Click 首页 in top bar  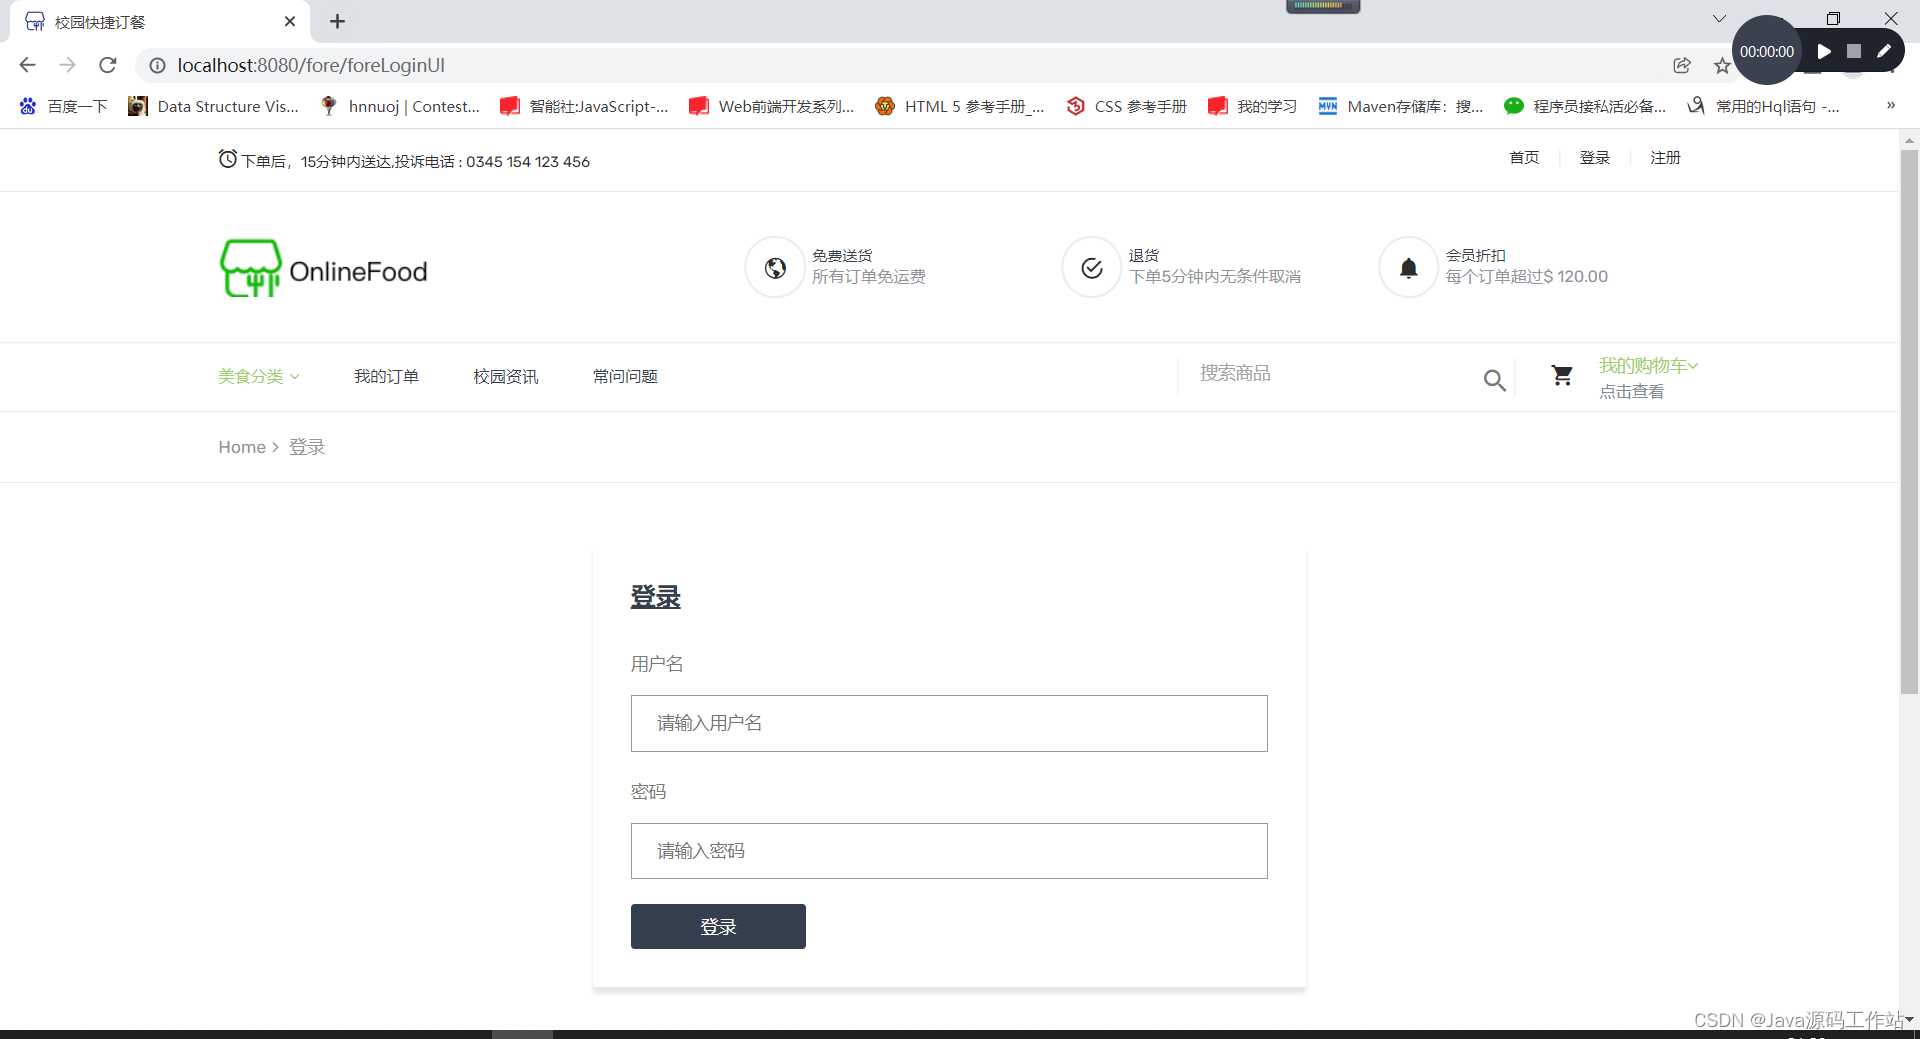pyautogui.click(x=1524, y=158)
